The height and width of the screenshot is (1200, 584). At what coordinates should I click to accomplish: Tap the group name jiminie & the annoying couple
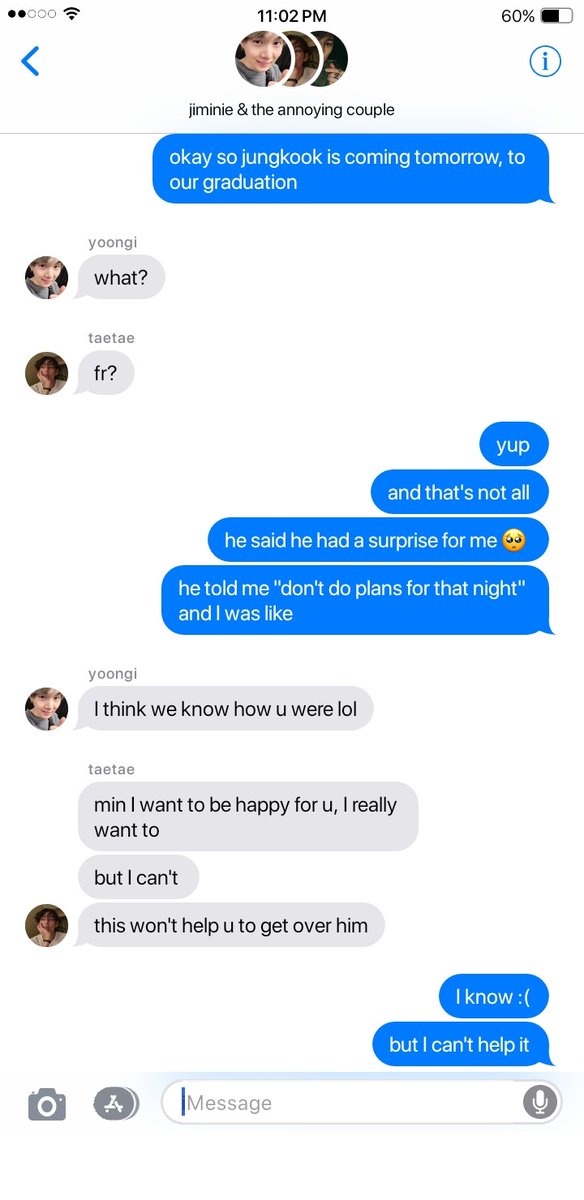291,110
